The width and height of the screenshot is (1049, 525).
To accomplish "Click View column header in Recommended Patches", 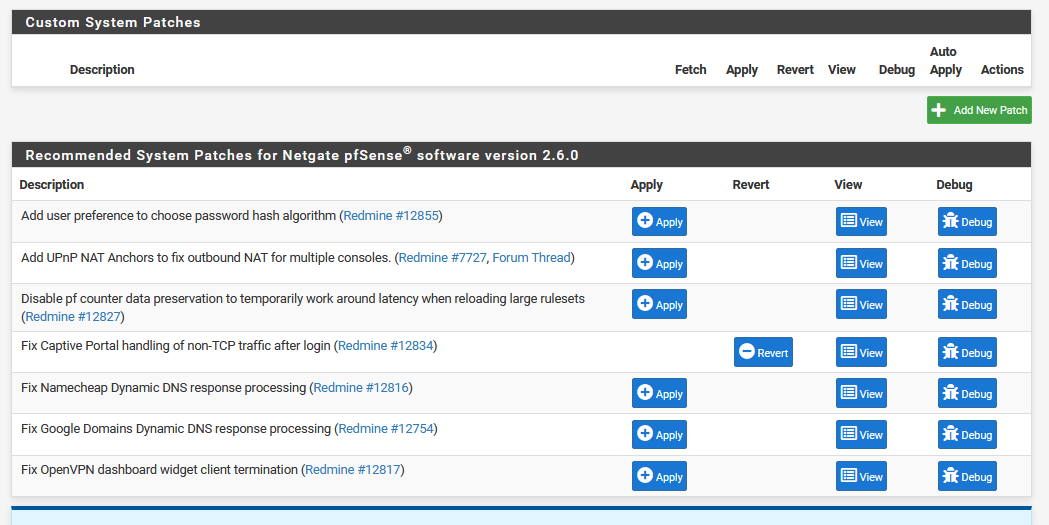I will click(848, 185).
